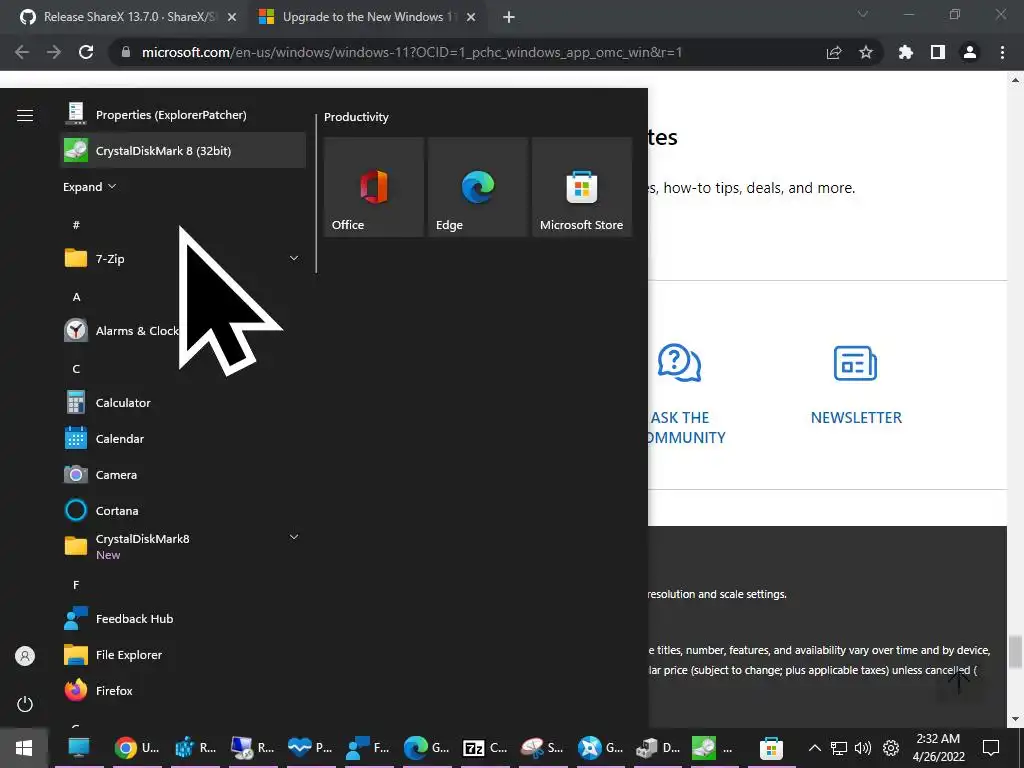Image resolution: width=1024 pixels, height=768 pixels.
Task: Open a new Chrome tab
Action: point(509,17)
